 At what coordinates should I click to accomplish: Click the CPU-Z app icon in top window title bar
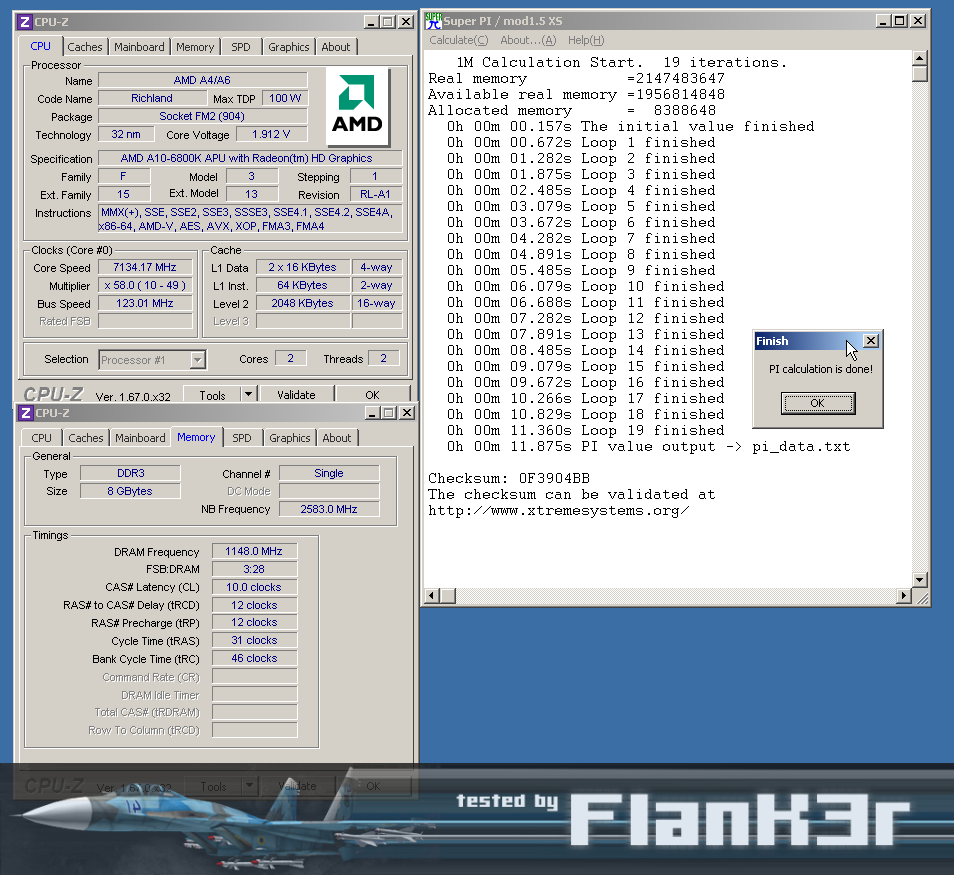pyautogui.click(x=24, y=22)
